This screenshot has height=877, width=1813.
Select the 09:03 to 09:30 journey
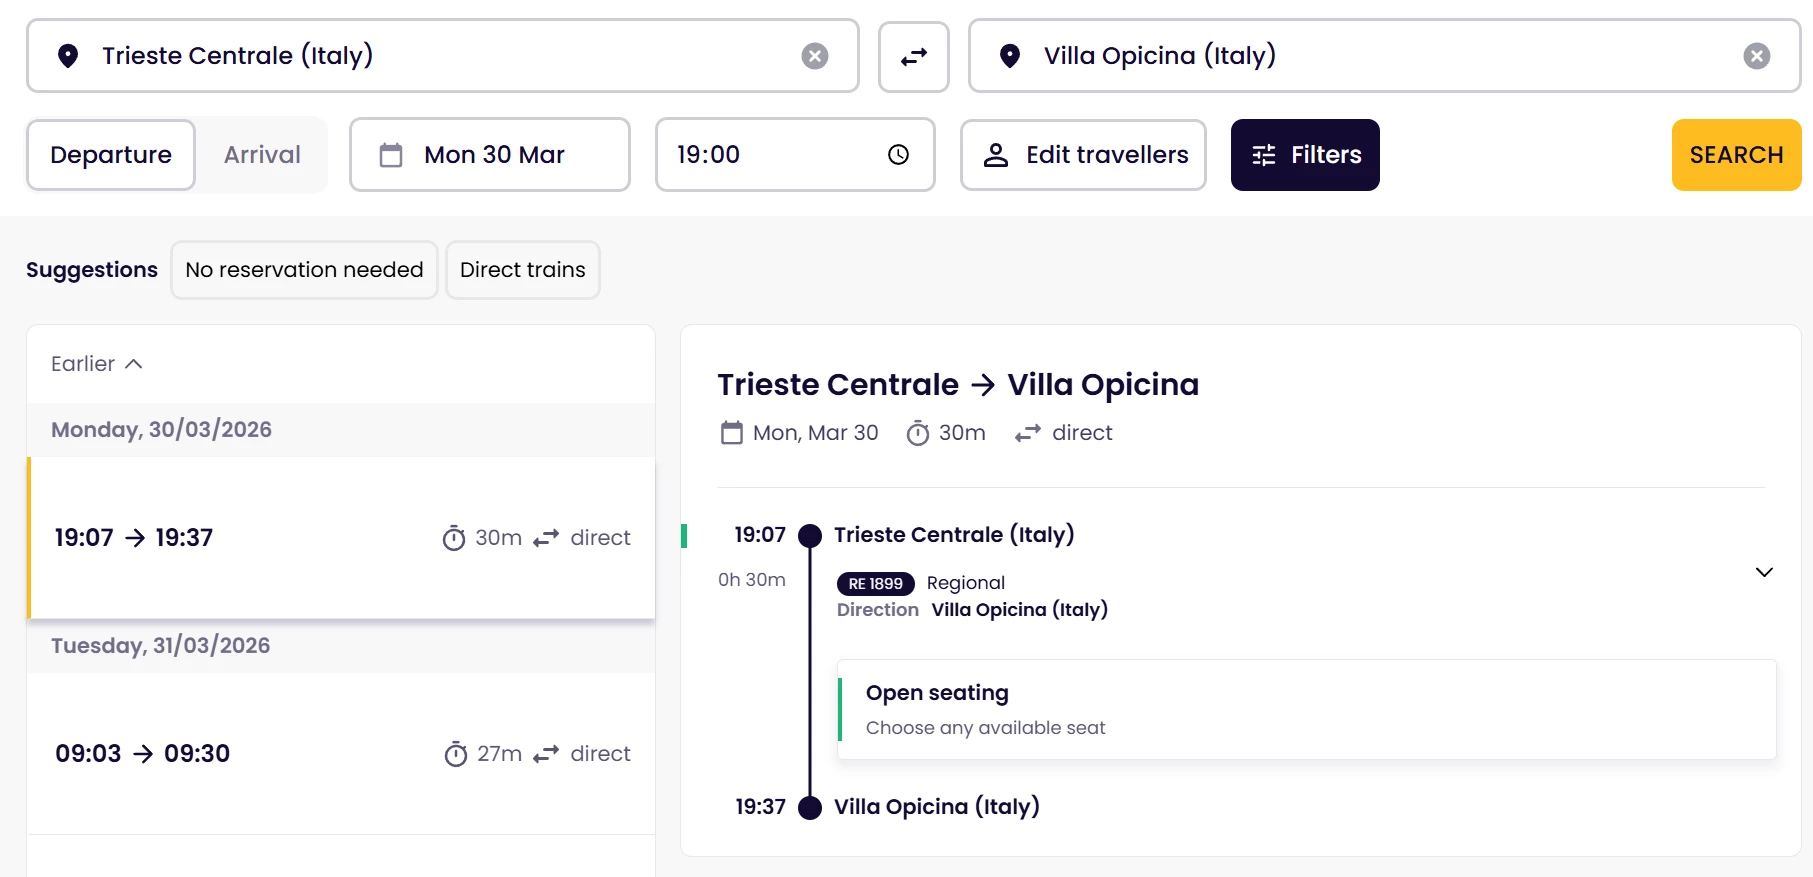tap(341, 754)
